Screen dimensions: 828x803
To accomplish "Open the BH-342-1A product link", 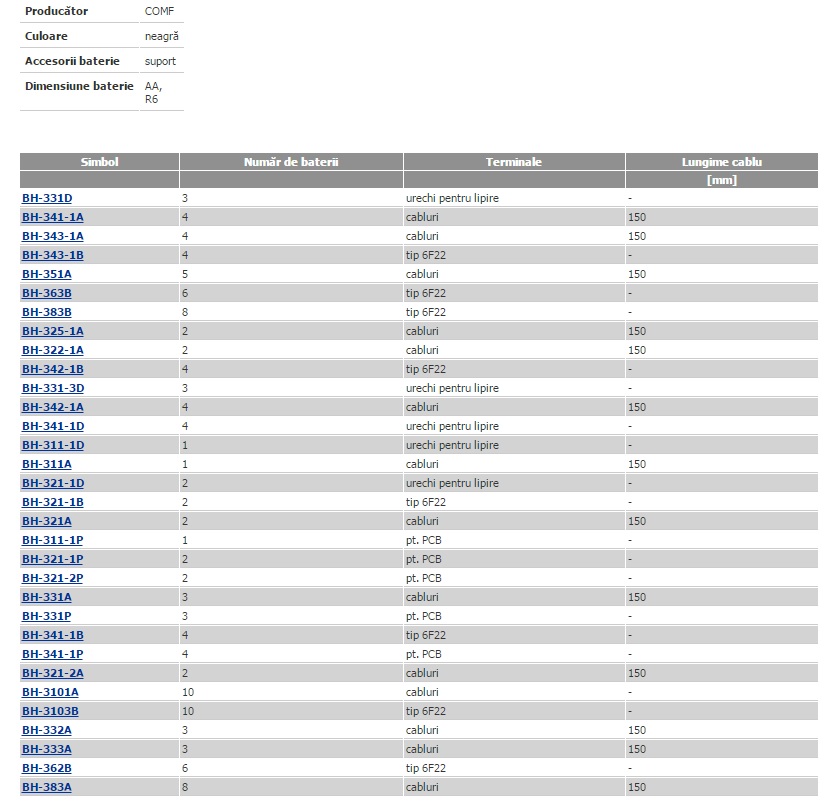I will pos(53,407).
